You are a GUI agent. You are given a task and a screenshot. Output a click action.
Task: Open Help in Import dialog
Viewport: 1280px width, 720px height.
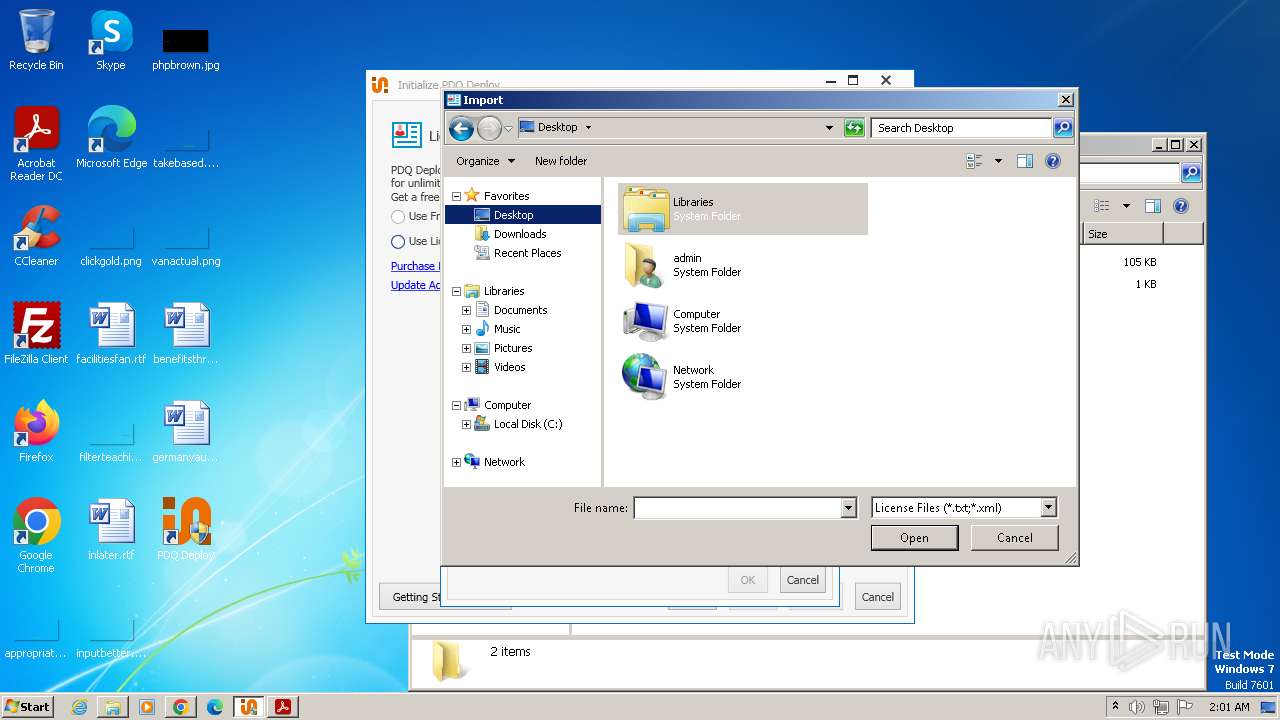pos(1052,161)
